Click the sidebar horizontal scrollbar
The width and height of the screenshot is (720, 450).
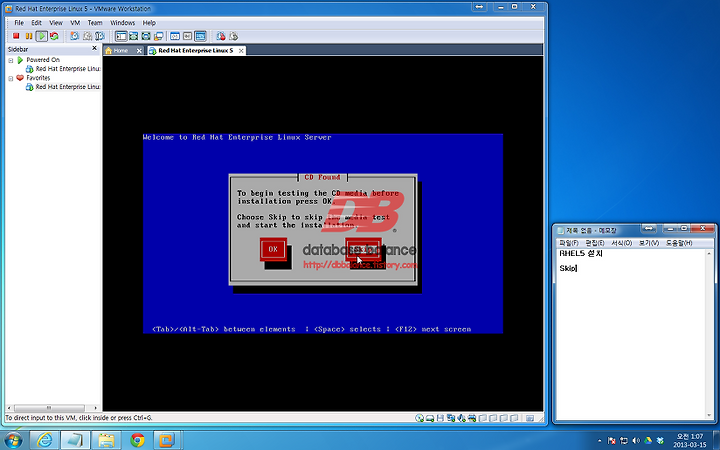[52, 408]
